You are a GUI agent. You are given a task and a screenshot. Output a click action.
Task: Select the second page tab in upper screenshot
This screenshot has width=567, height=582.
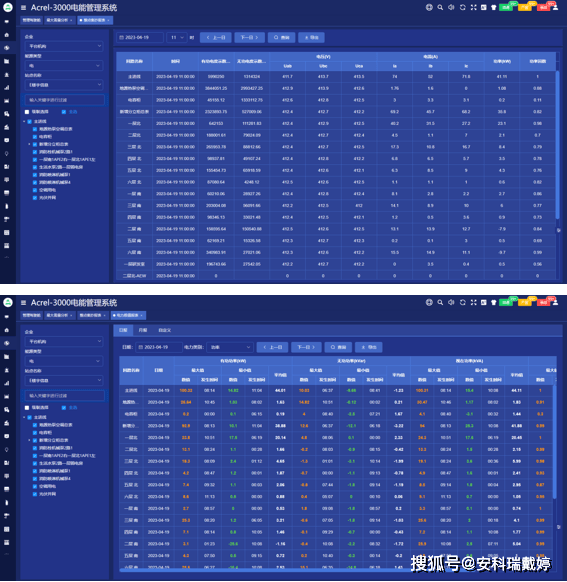[x=59, y=20]
